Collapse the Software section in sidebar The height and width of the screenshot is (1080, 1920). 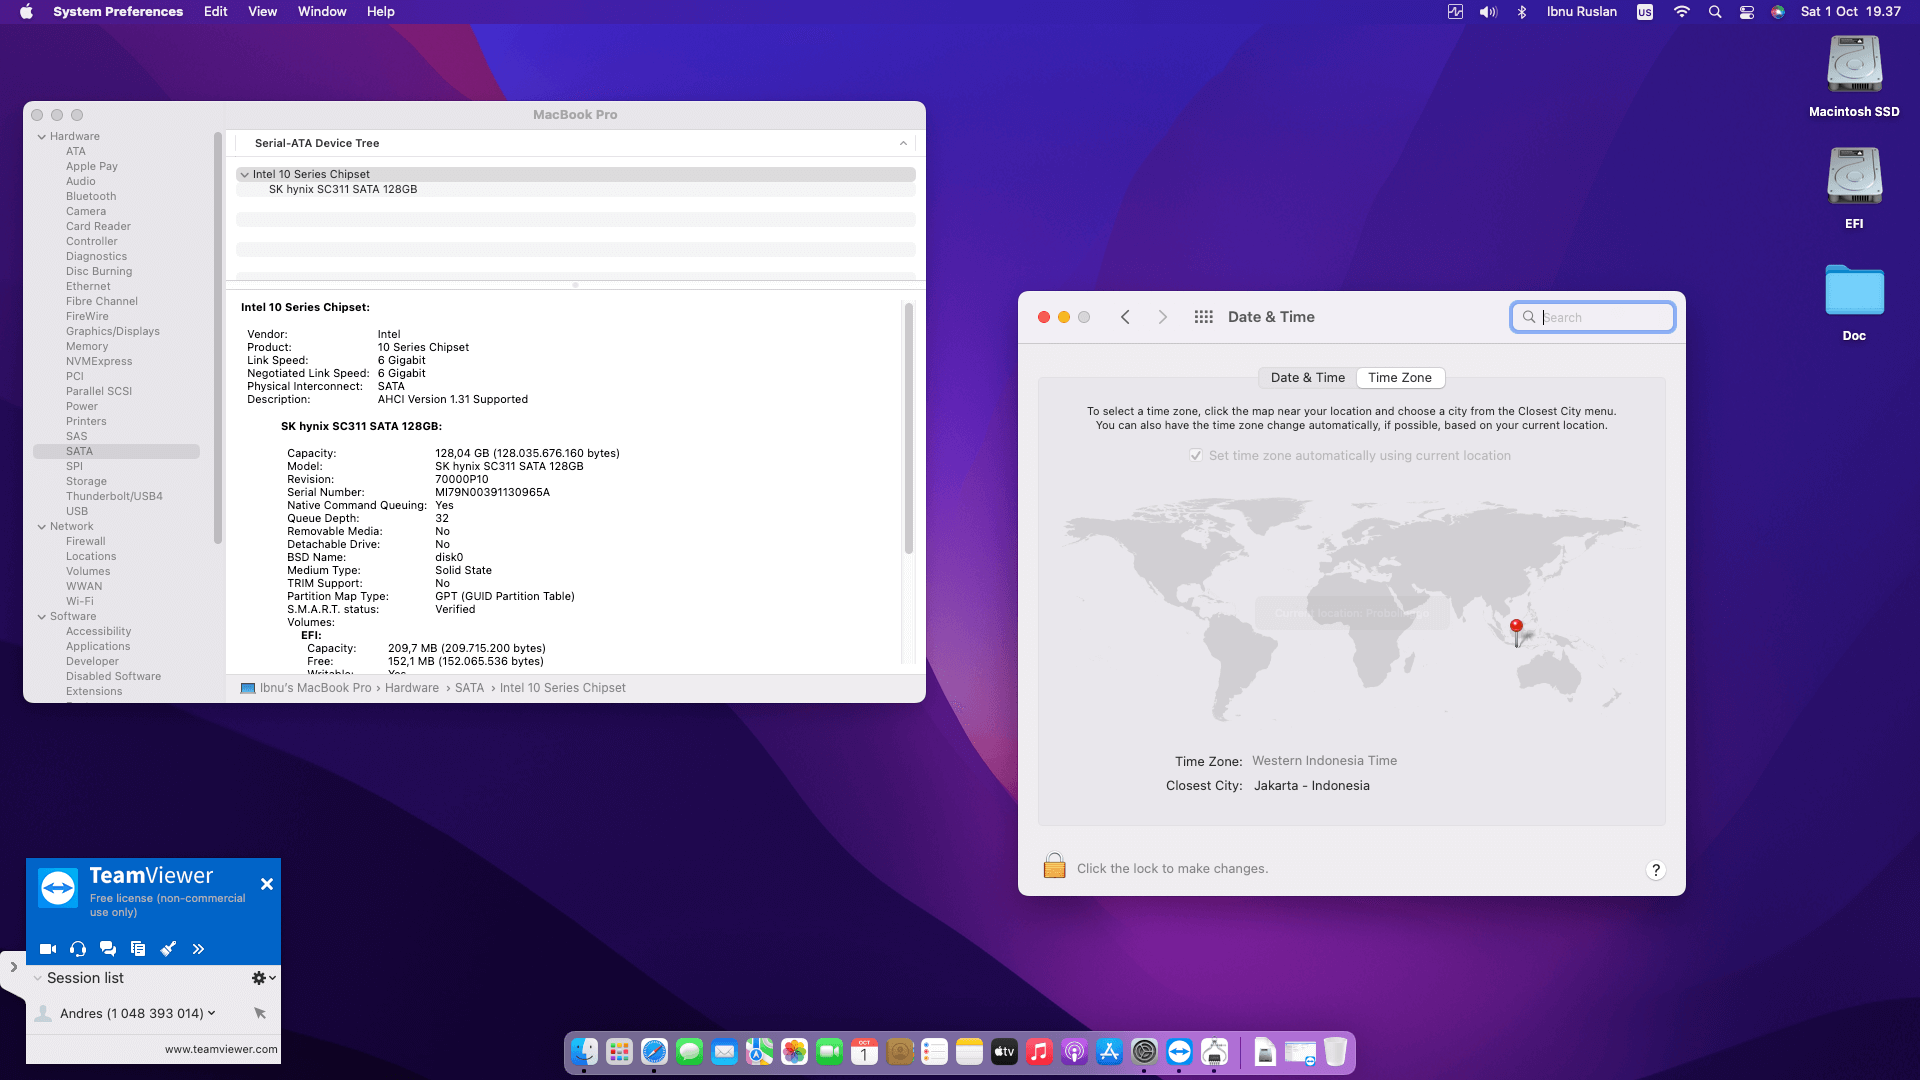[42, 617]
